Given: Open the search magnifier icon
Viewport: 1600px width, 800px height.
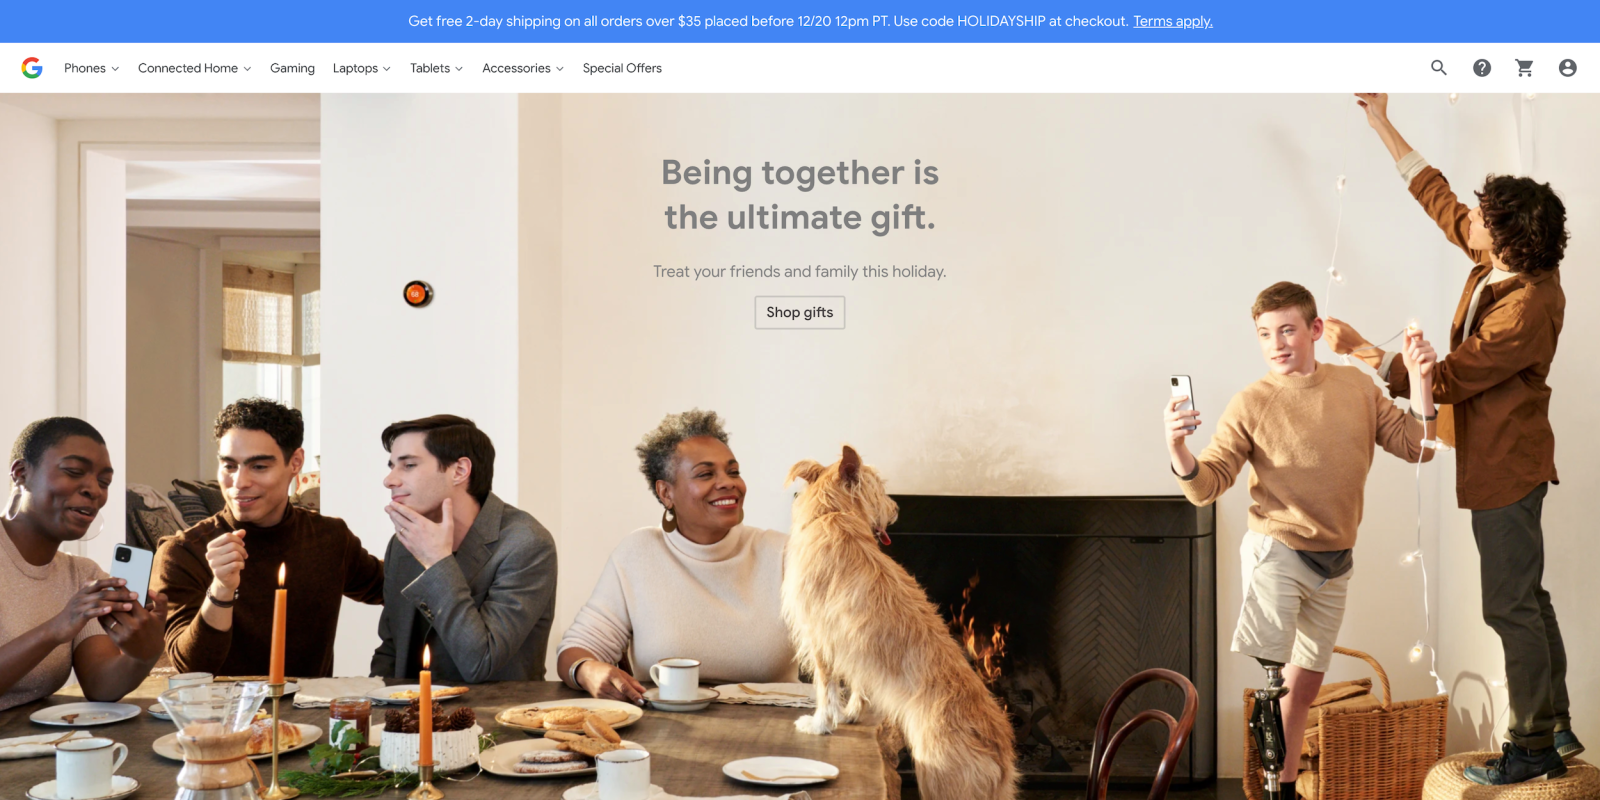Looking at the screenshot, I should (x=1439, y=68).
